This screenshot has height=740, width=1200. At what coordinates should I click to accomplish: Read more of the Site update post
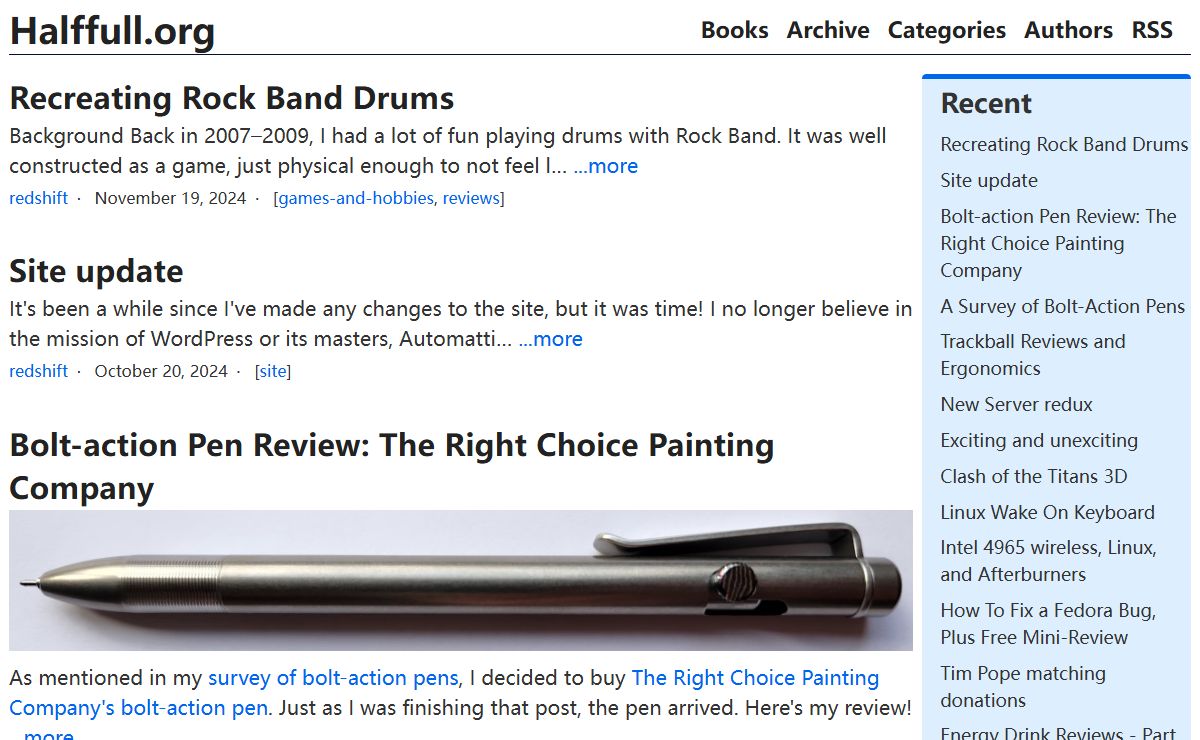click(550, 339)
